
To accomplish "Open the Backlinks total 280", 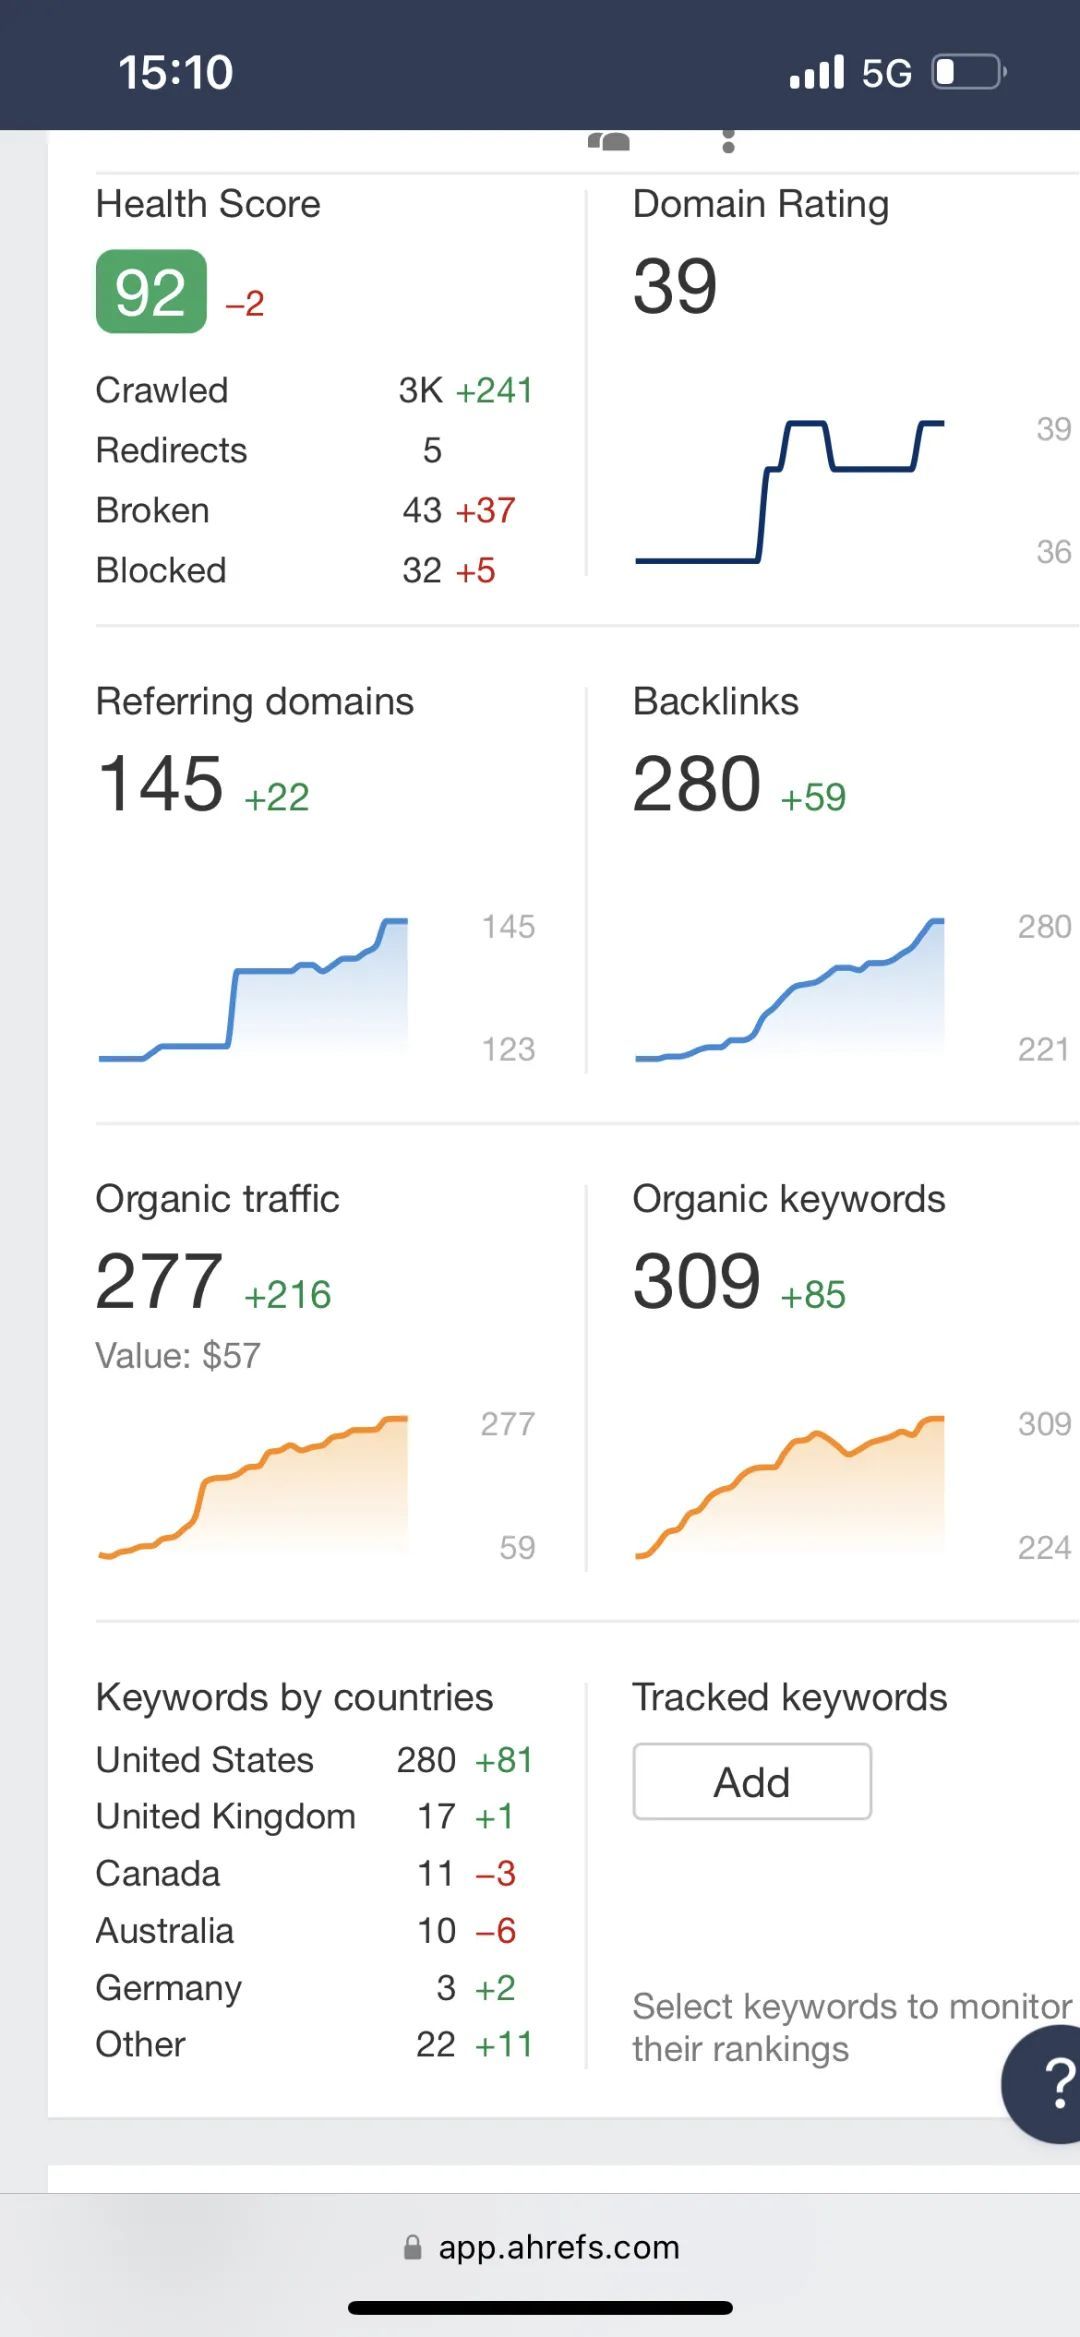I will (697, 783).
